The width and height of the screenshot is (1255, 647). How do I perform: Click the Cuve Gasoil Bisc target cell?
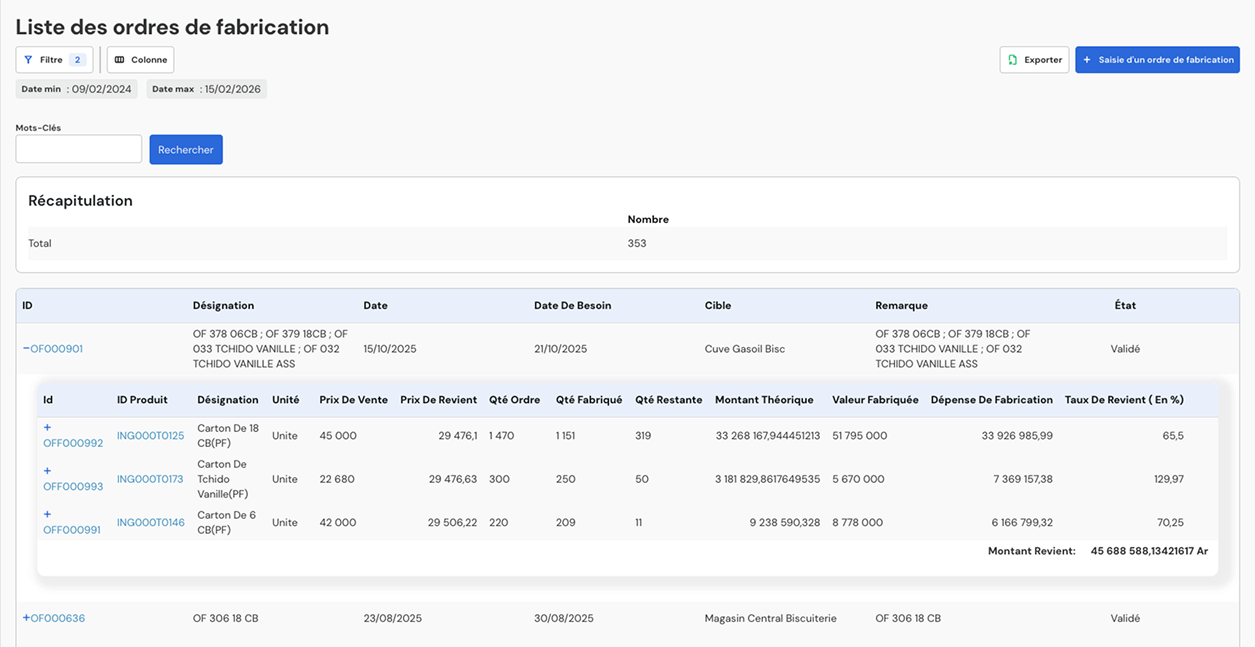(x=745, y=349)
